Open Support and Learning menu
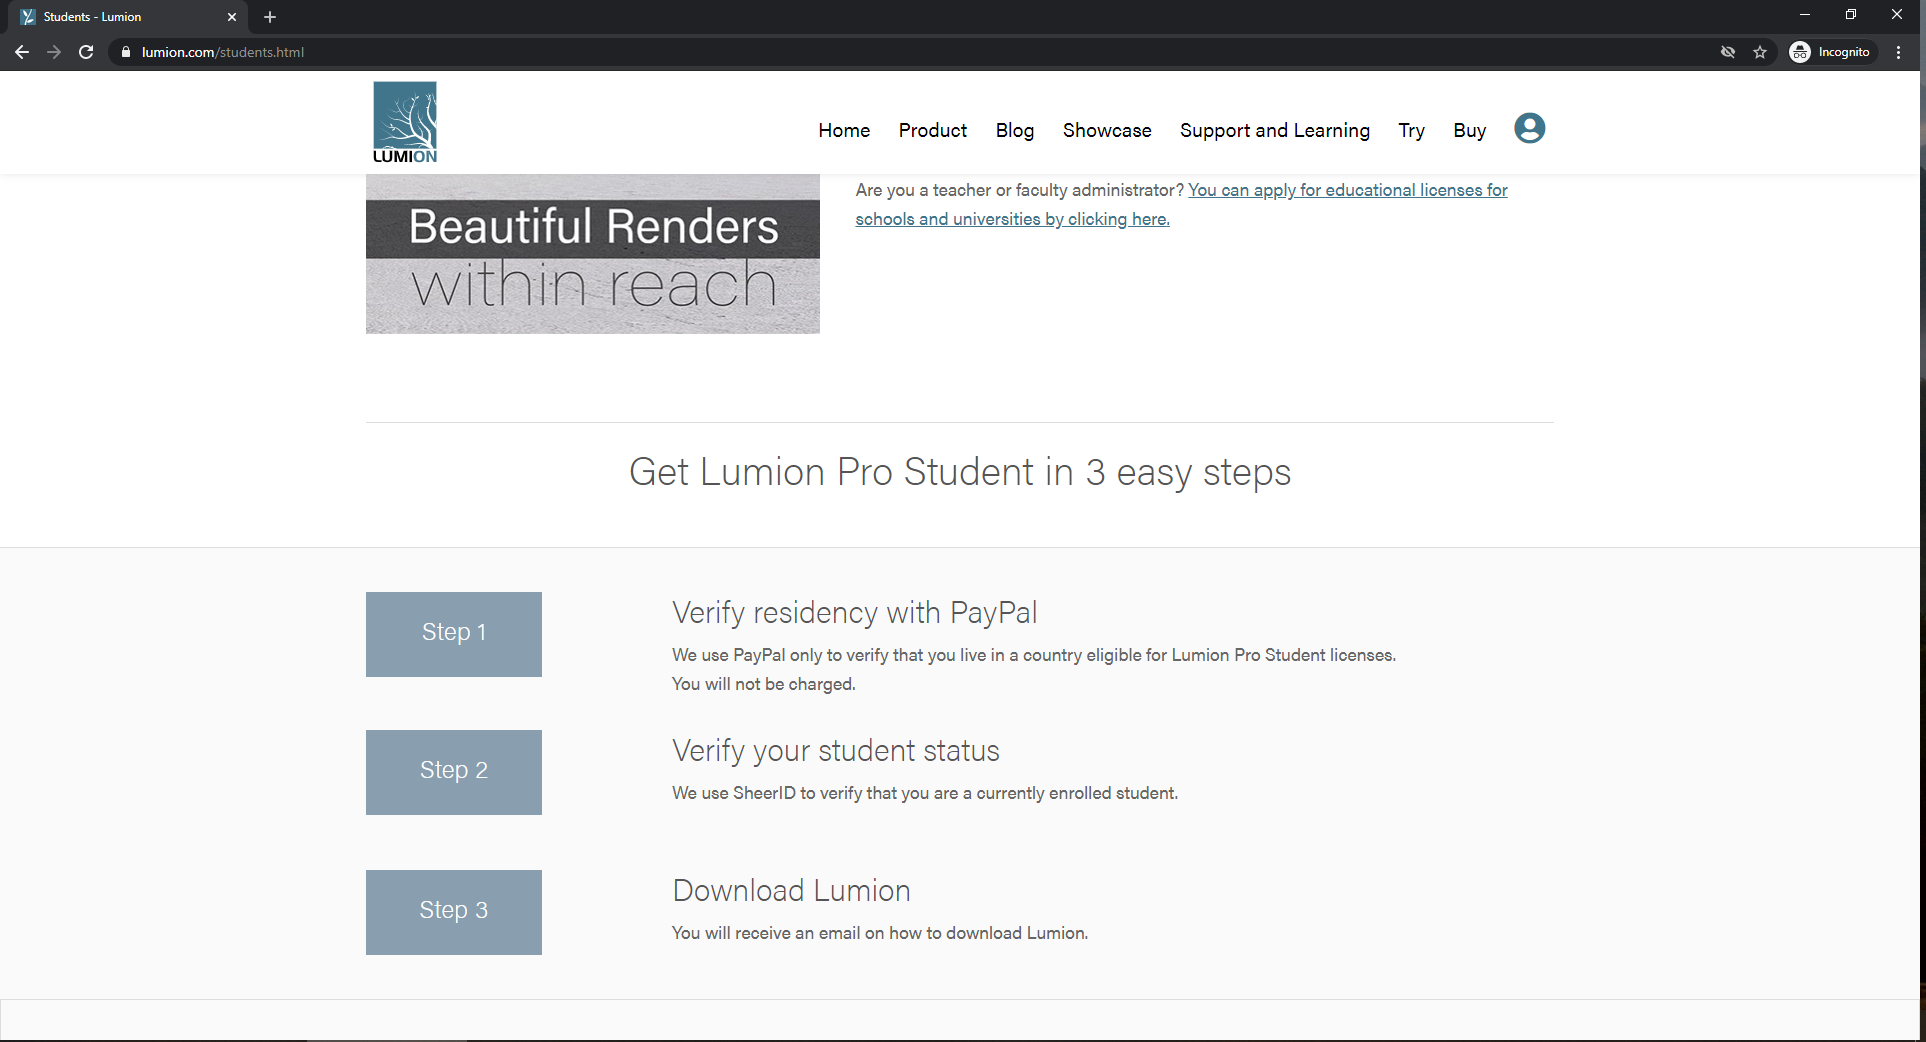The width and height of the screenshot is (1926, 1042). pyautogui.click(x=1274, y=130)
